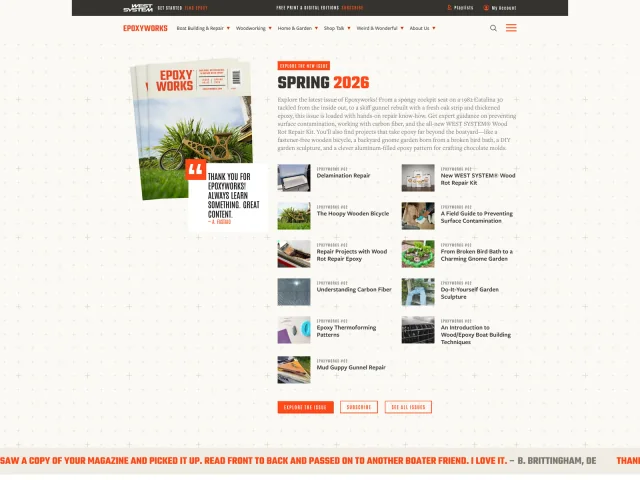The height and width of the screenshot is (480, 640).
Task: Expand the Boat Building & Repair dropdown arrow
Action: [x=228, y=28]
